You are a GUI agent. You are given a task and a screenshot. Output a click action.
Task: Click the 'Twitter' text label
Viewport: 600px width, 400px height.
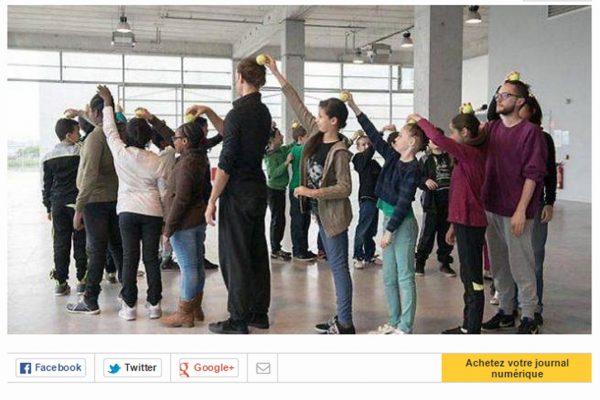[140, 367]
